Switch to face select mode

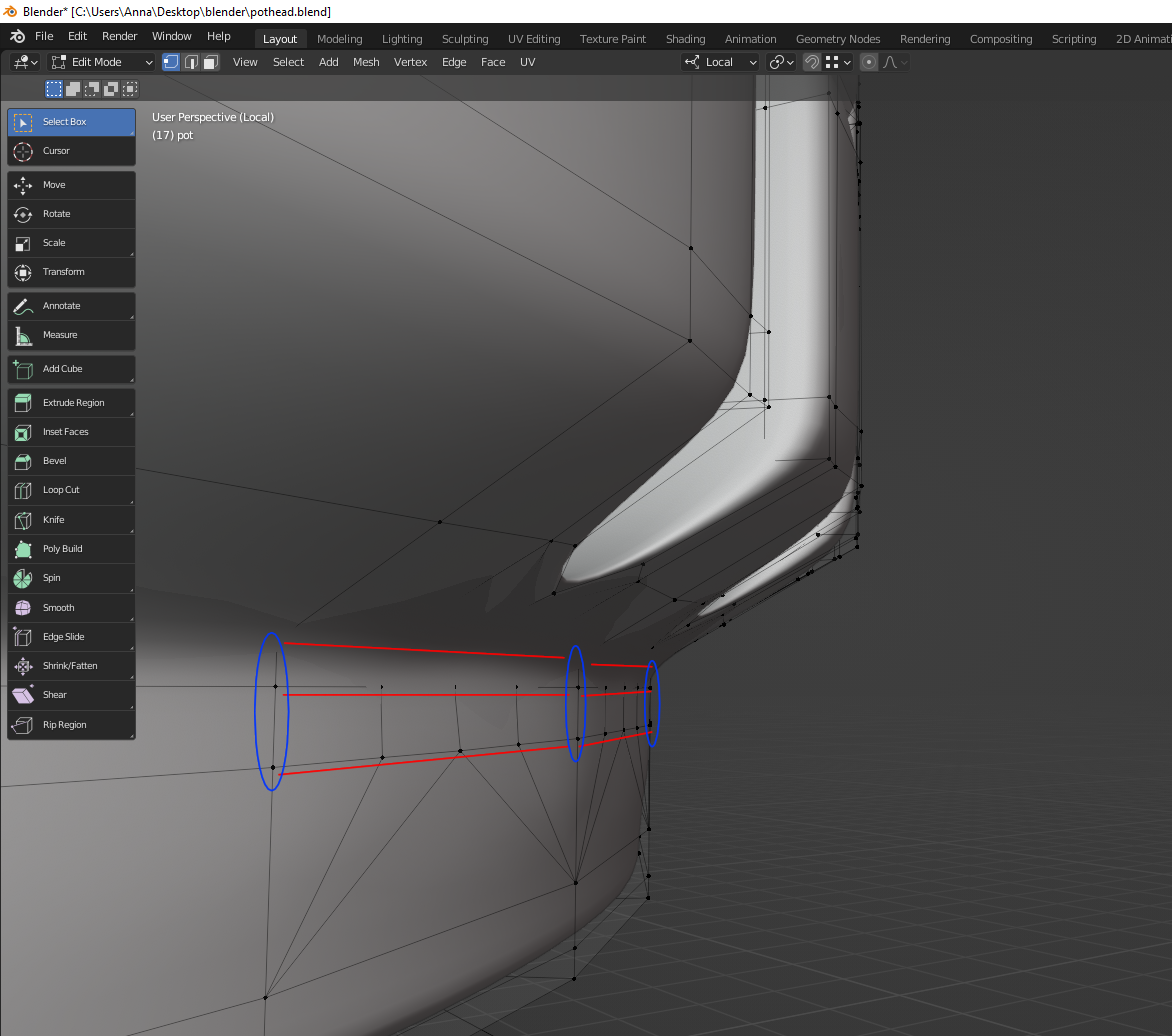211,62
